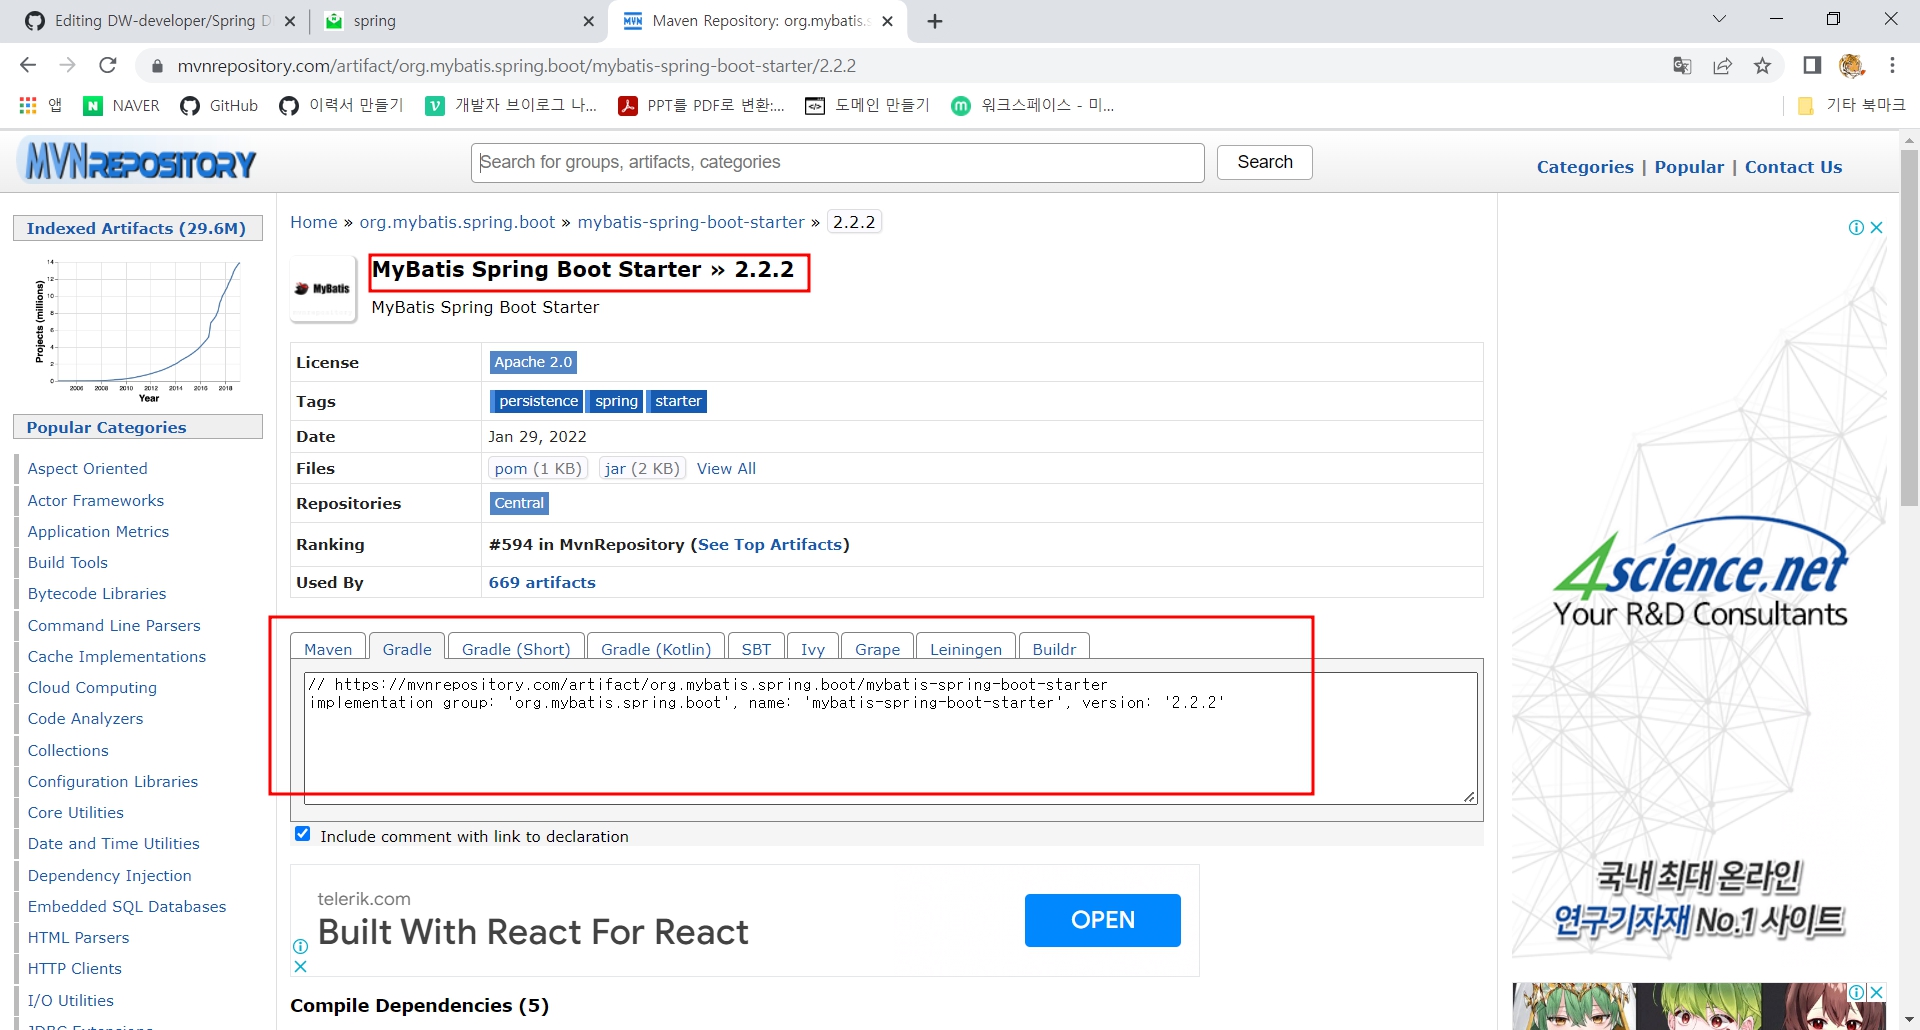This screenshot has width=1920, height=1030.
Task: Click the OPEN ad button
Action: point(1103,920)
